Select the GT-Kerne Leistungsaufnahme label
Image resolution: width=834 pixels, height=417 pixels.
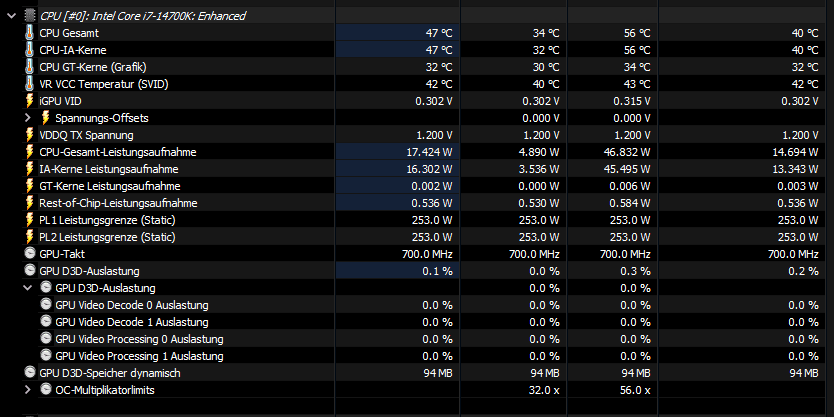[110, 186]
